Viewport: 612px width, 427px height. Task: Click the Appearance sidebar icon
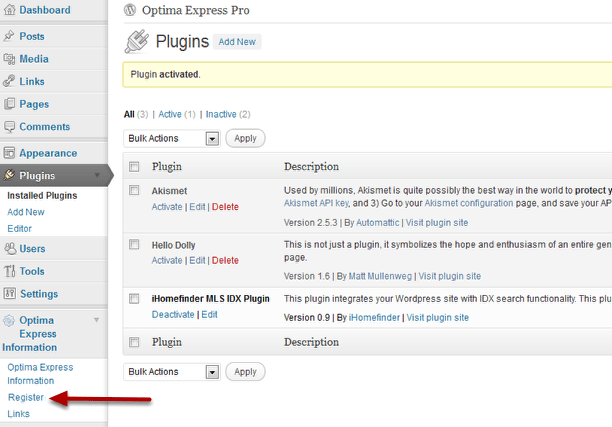9,153
